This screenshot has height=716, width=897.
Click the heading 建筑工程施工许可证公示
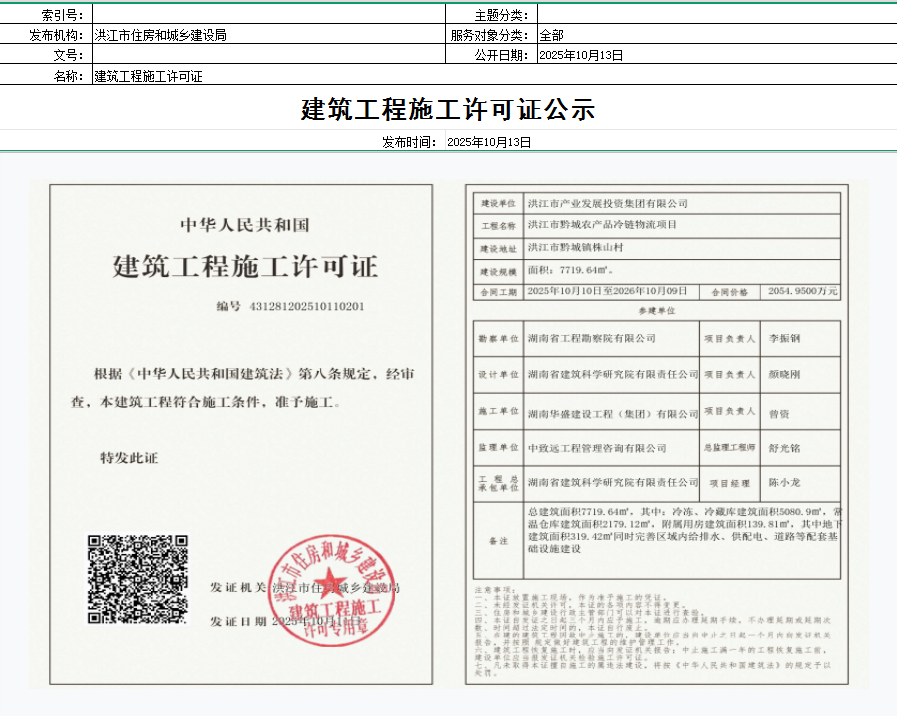click(x=448, y=109)
